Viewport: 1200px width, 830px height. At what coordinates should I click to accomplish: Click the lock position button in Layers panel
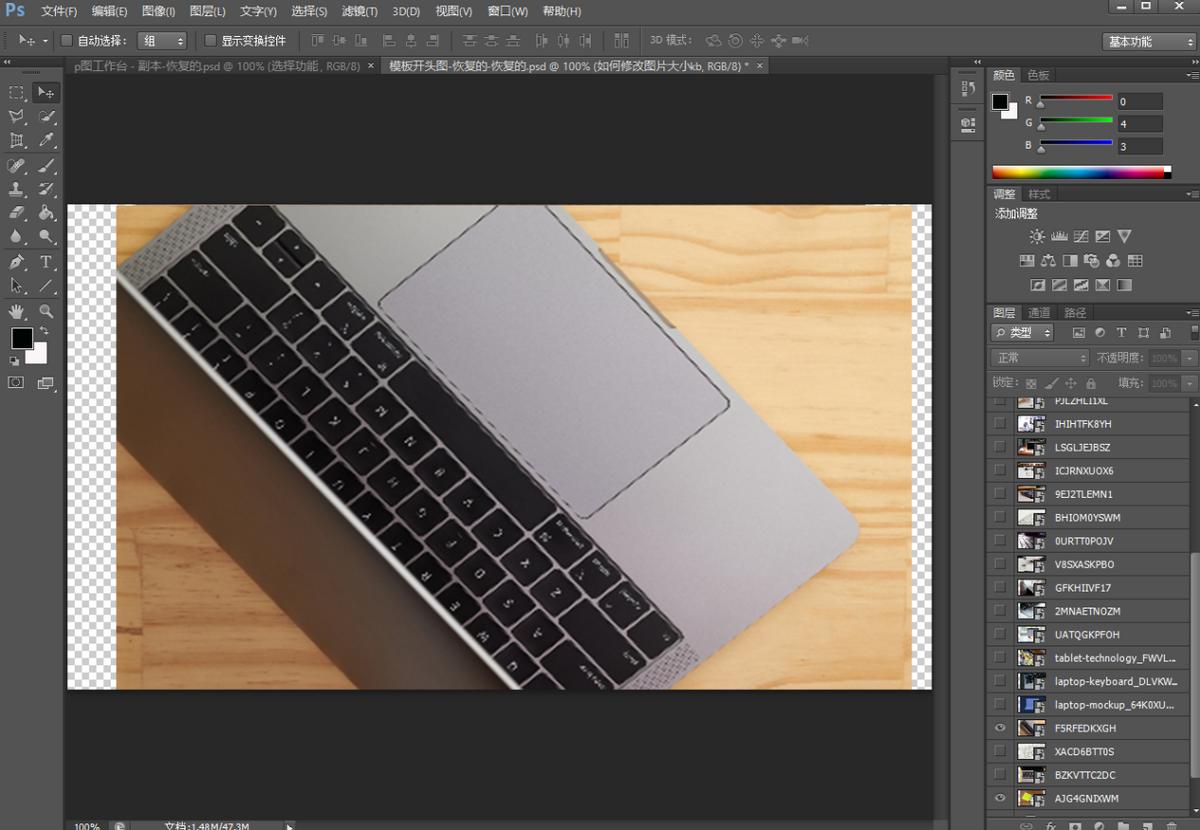1072,383
